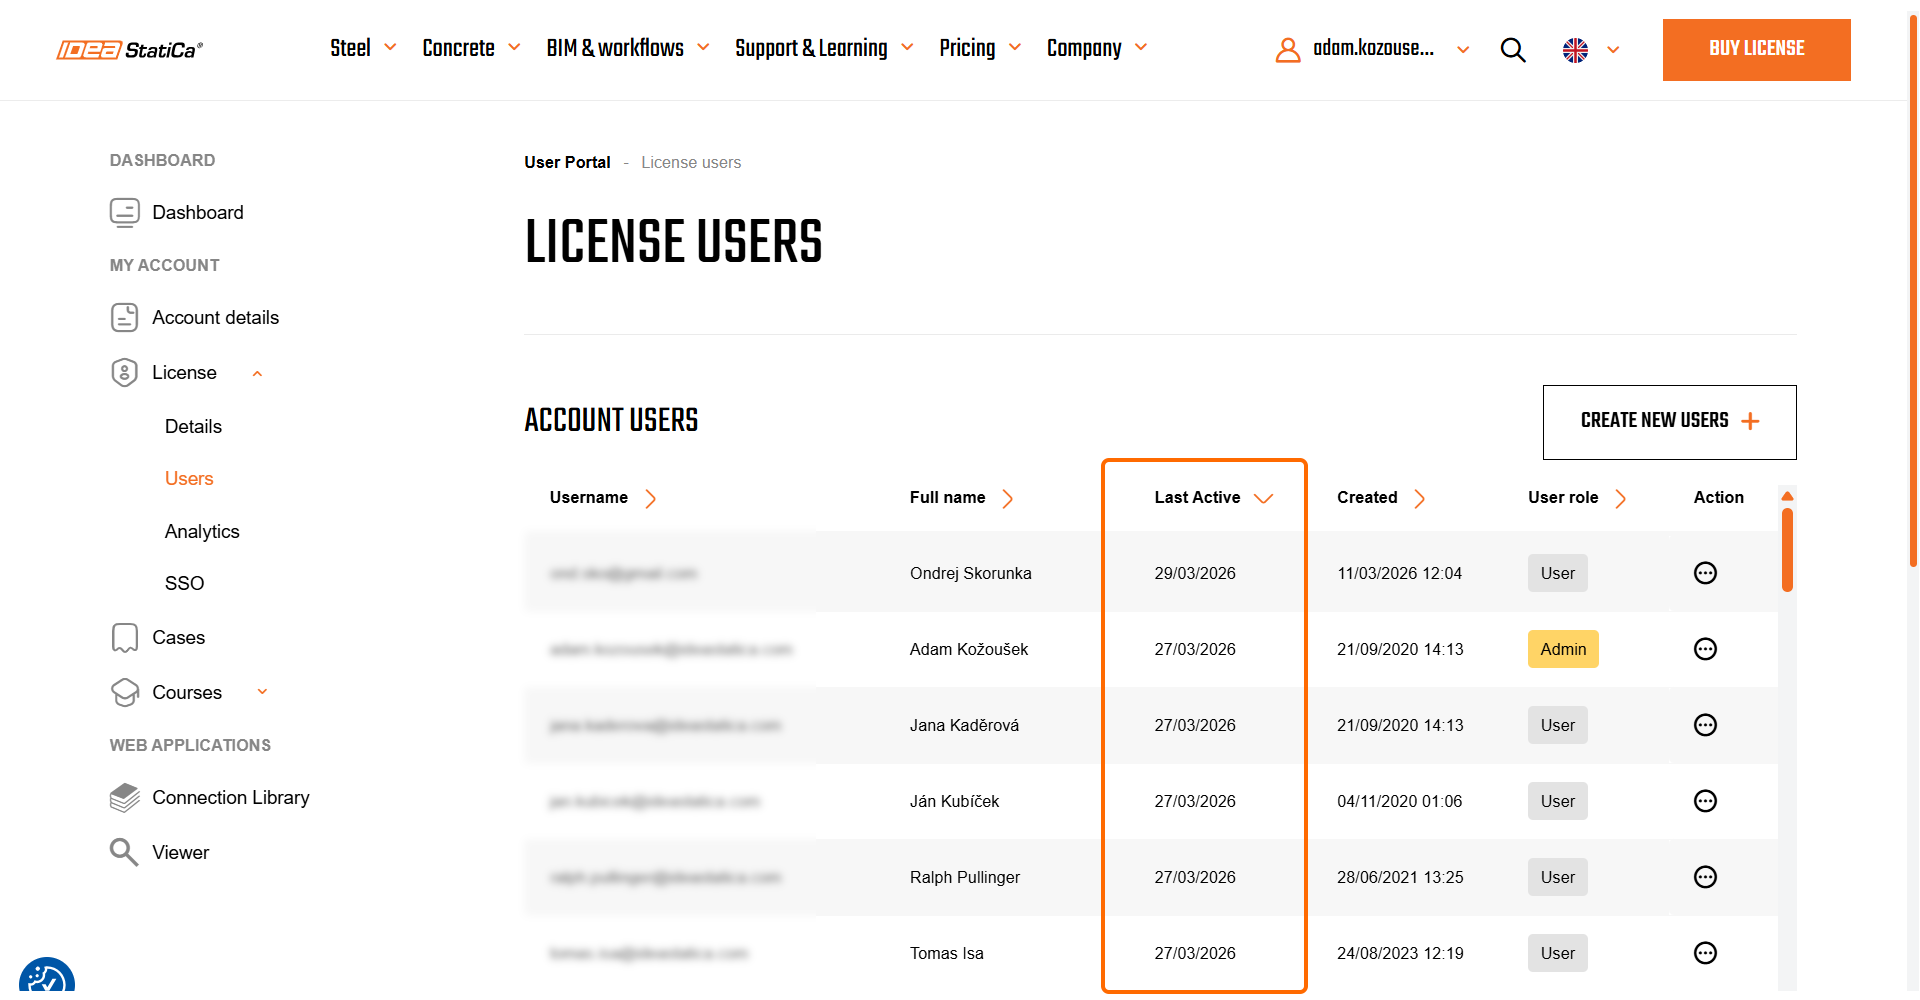Open the language selector globe flag
The height and width of the screenshot is (1000, 1920).
pyautogui.click(x=1575, y=50)
